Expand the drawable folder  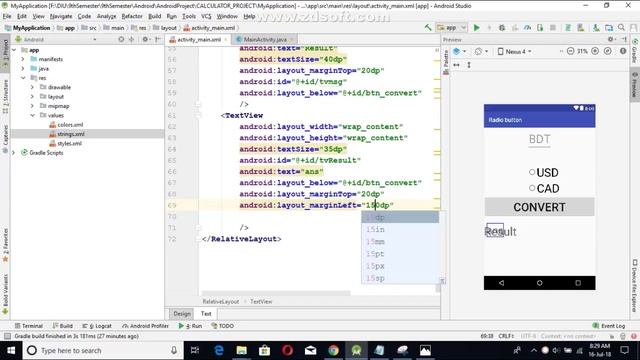(x=32, y=87)
